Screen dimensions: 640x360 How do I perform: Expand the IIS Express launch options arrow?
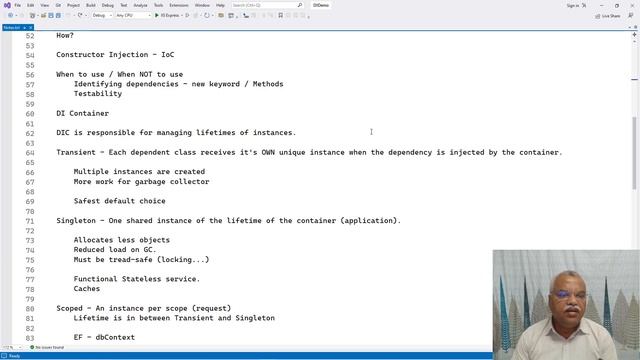pyautogui.click(x=182, y=15)
